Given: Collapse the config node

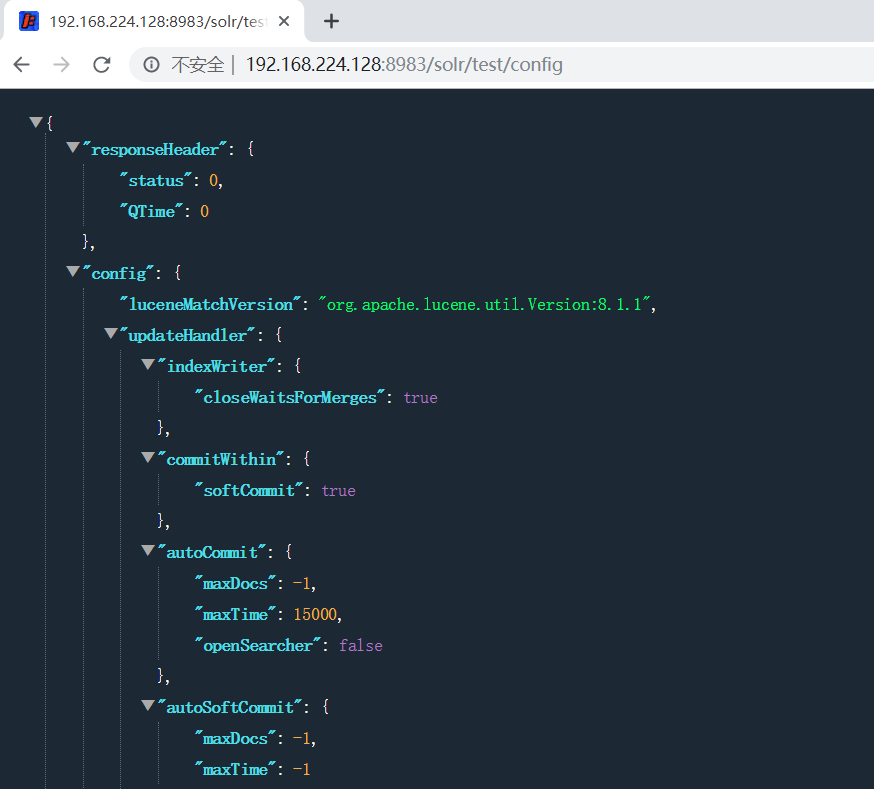Looking at the screenshot, I should [x=73, y=271].
